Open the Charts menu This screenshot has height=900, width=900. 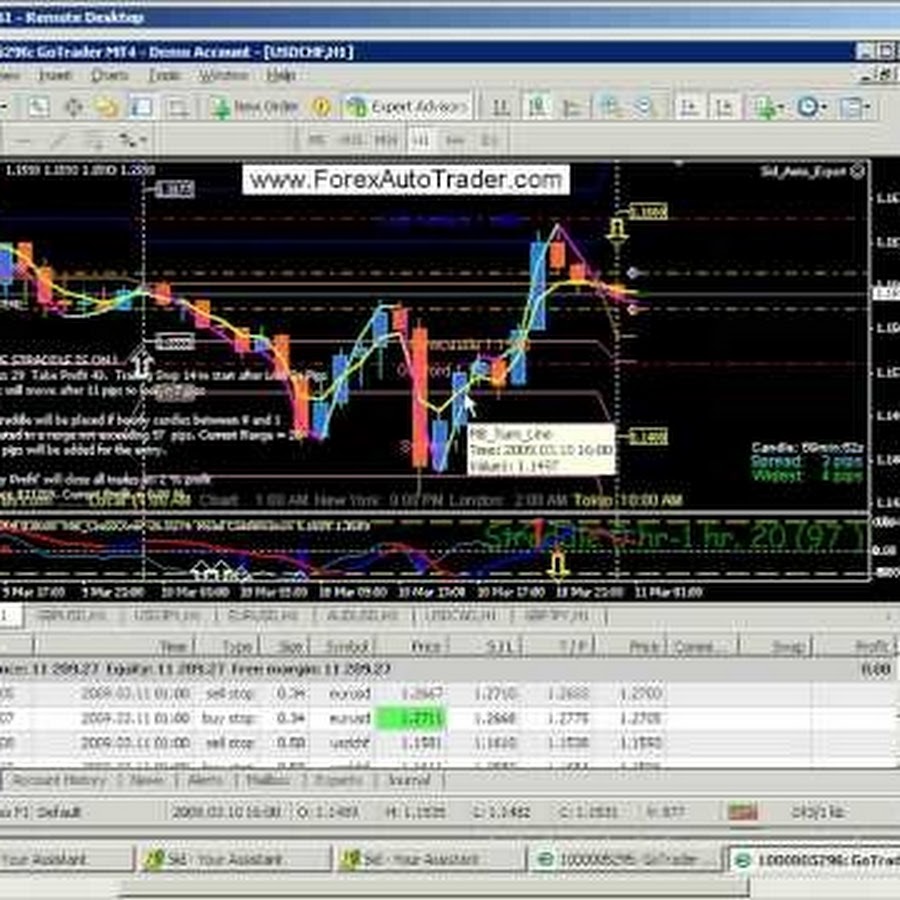click(x=110, y=76)
